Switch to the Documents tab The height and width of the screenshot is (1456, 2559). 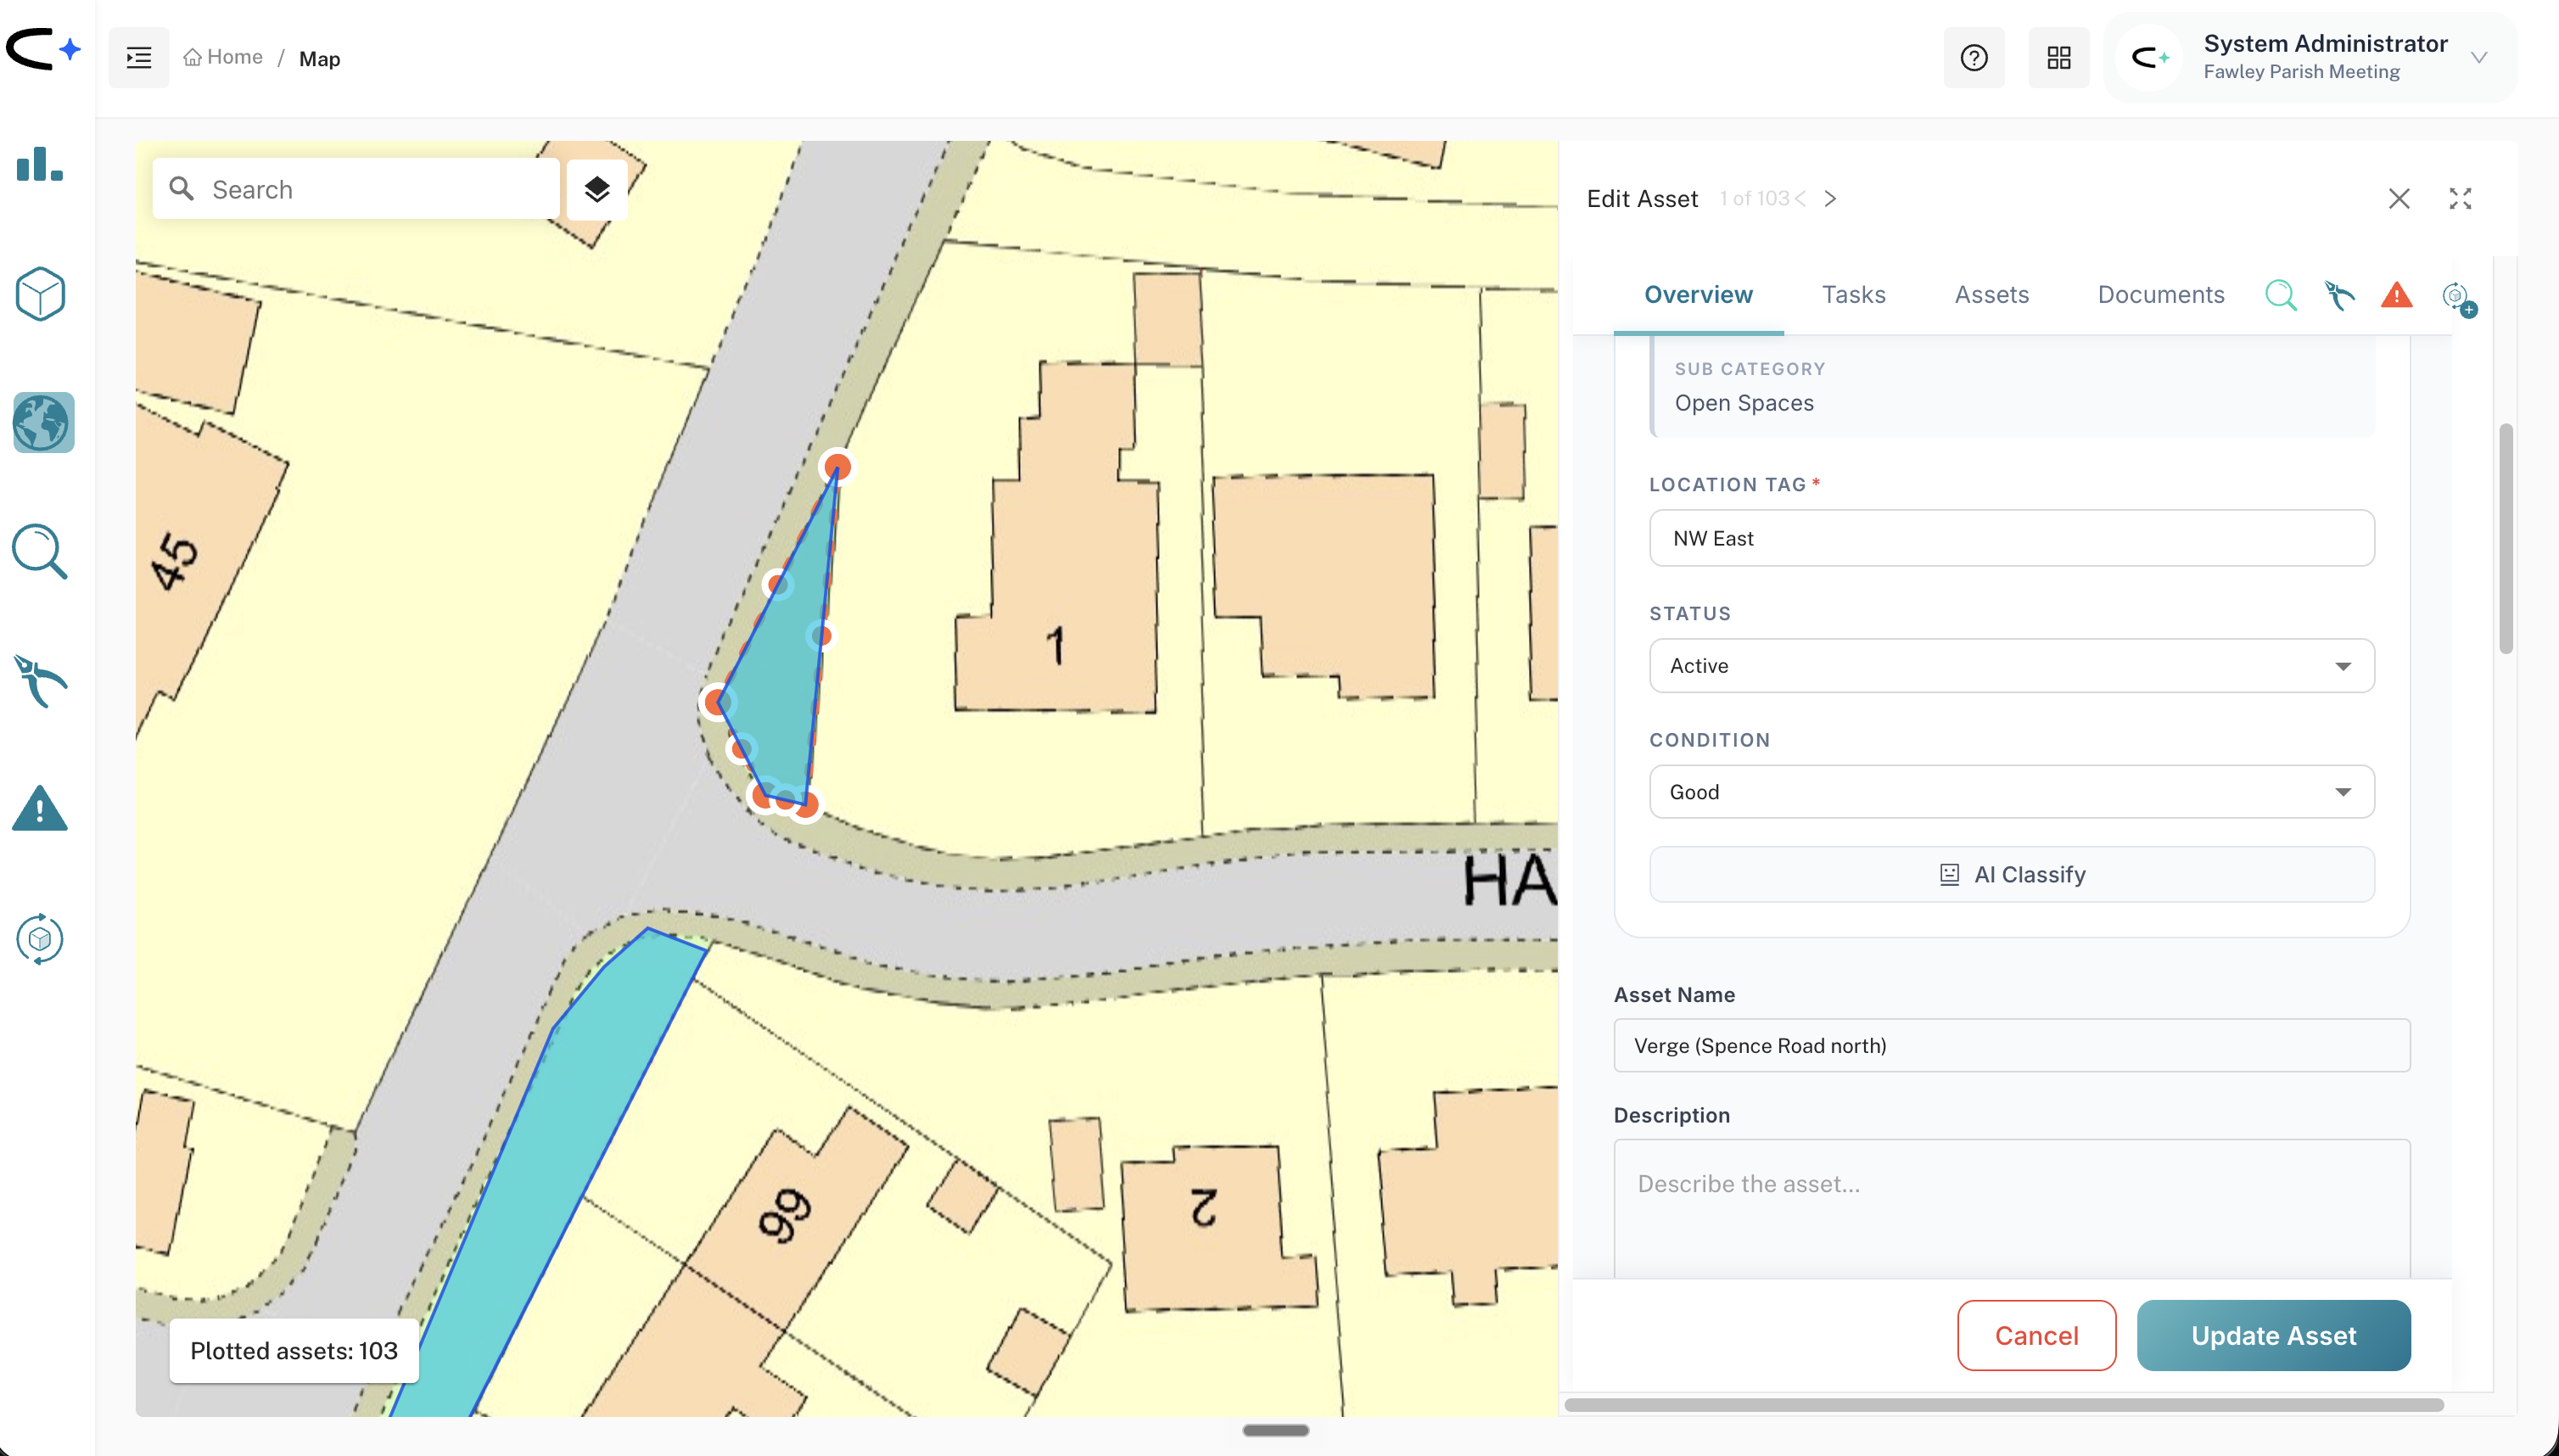2160,294
